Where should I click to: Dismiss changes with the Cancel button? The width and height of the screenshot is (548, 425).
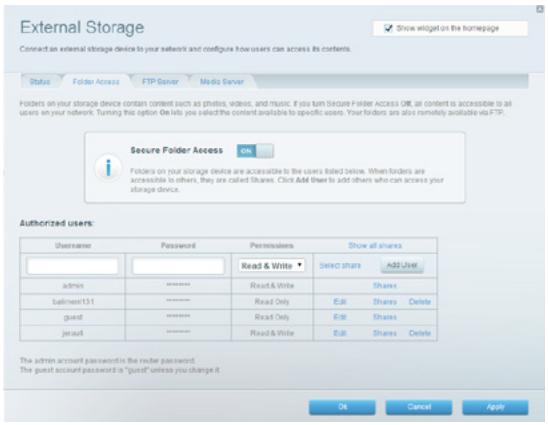click(x=419, y=407)
